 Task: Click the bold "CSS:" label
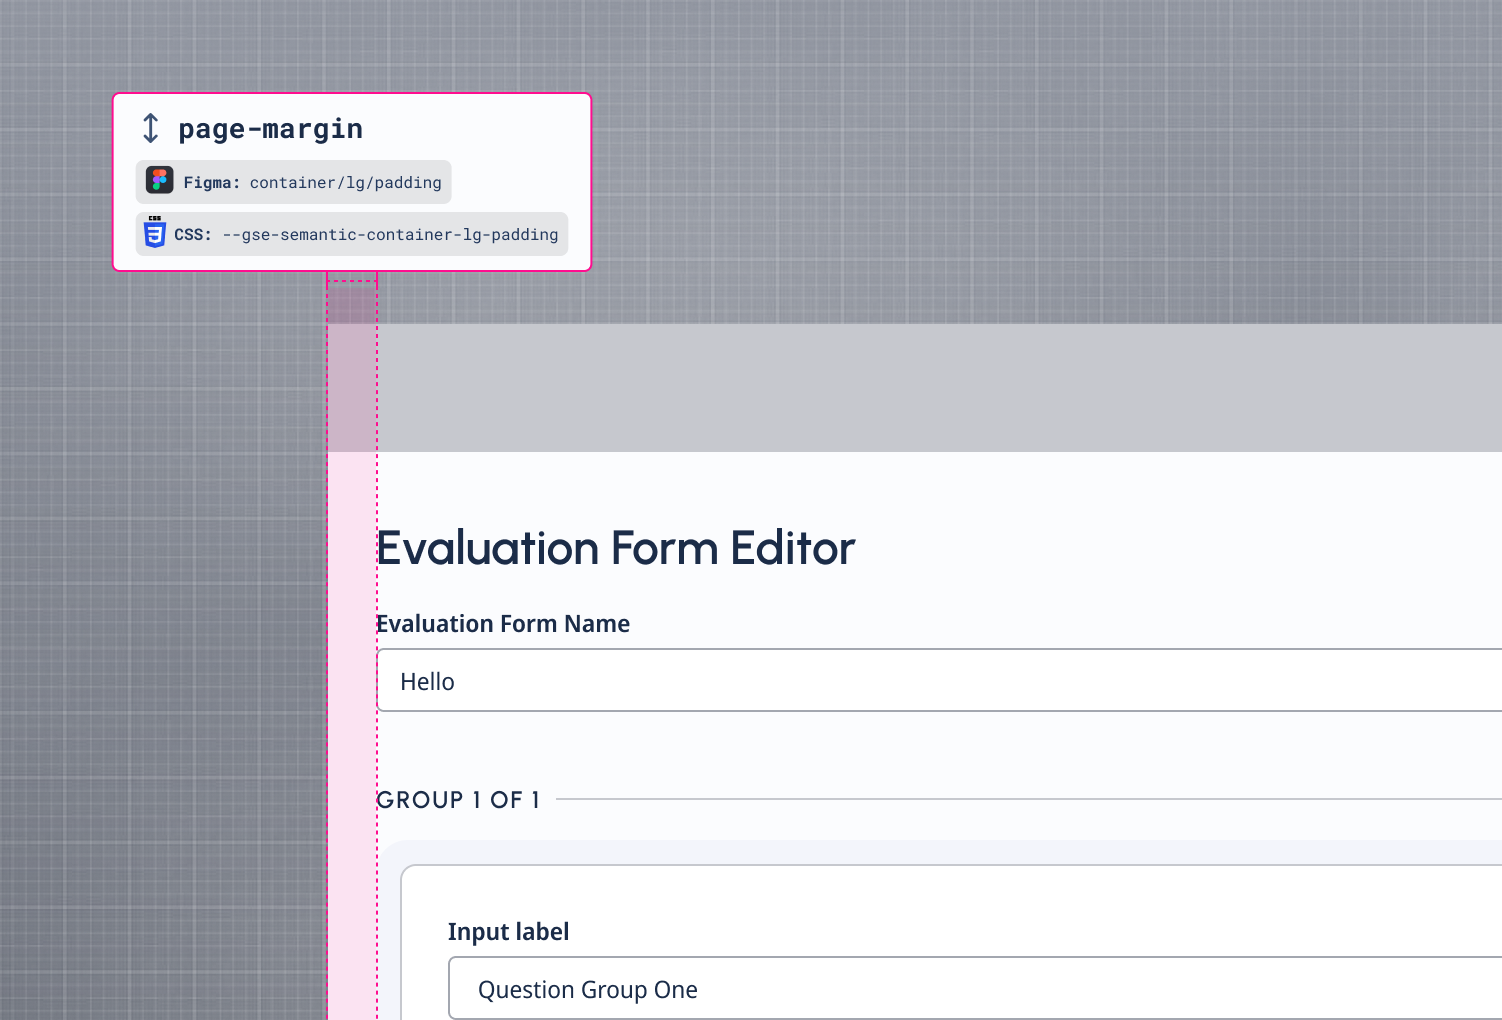(x=193, y=235)
